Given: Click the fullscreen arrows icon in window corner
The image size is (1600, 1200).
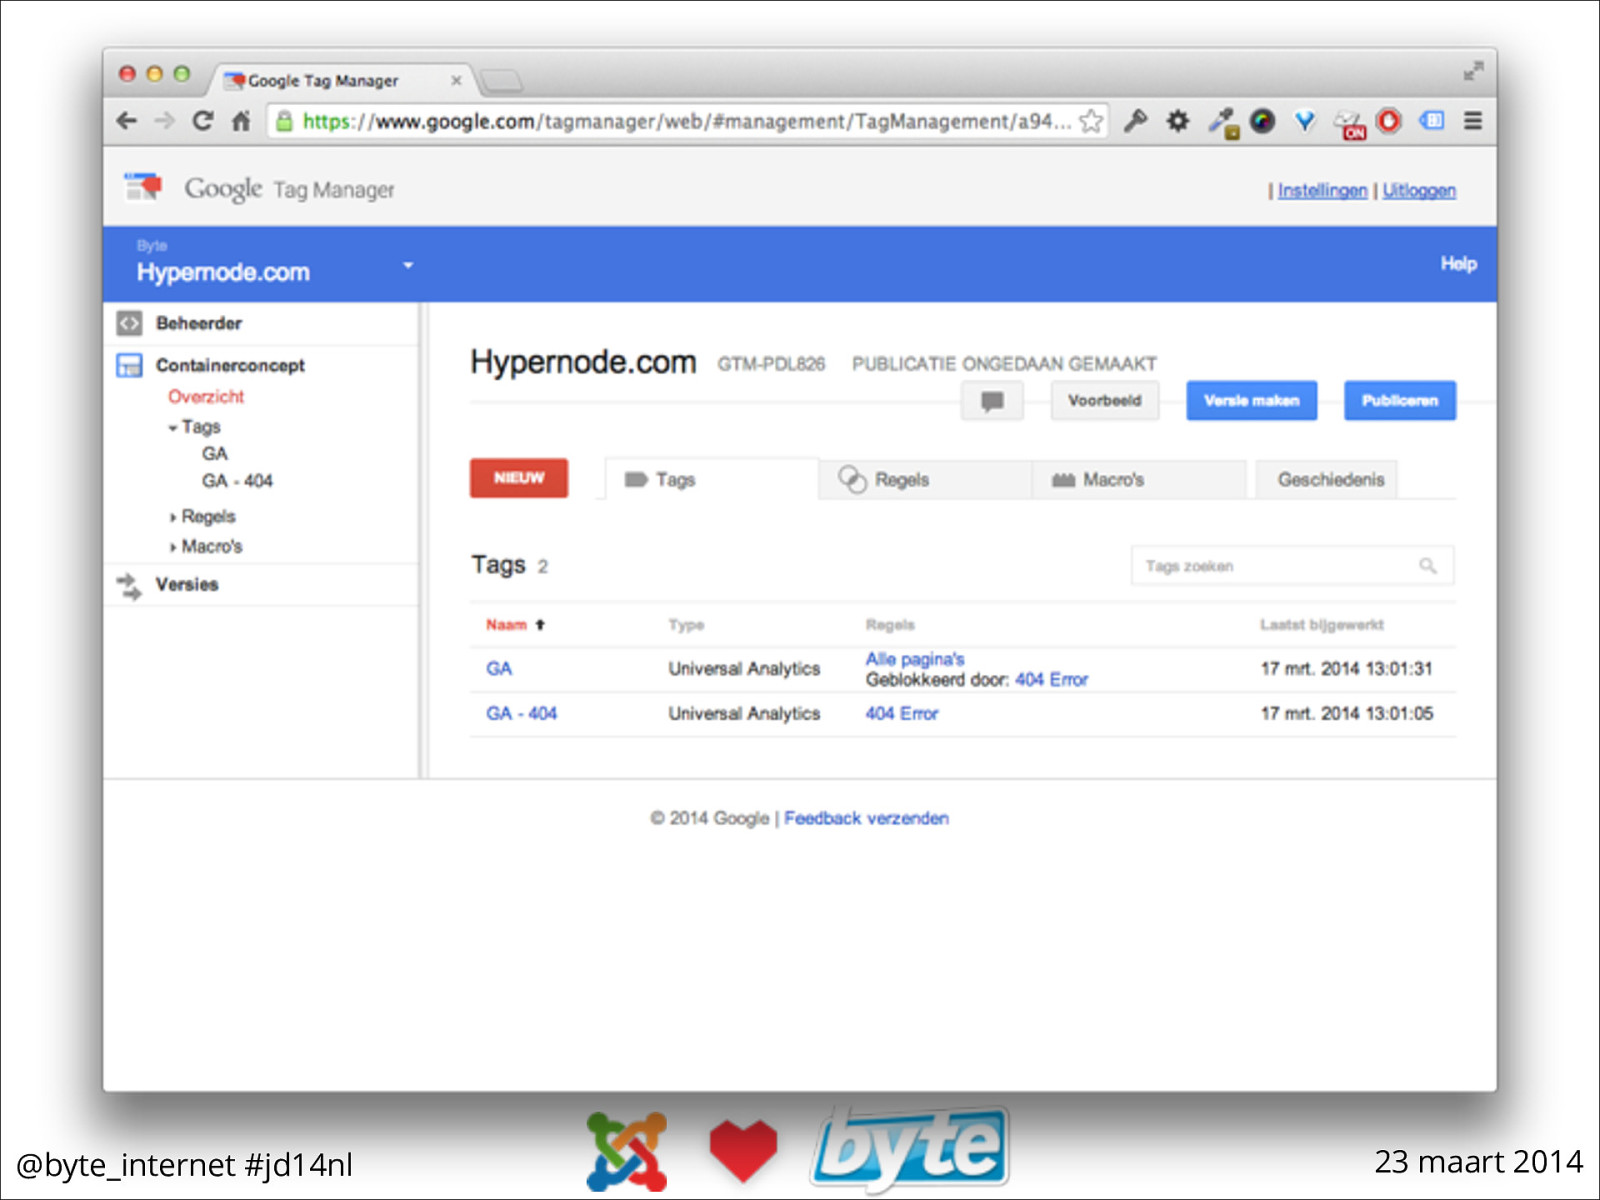Looking at the screenshot, I should click(x=1473, y=72).
